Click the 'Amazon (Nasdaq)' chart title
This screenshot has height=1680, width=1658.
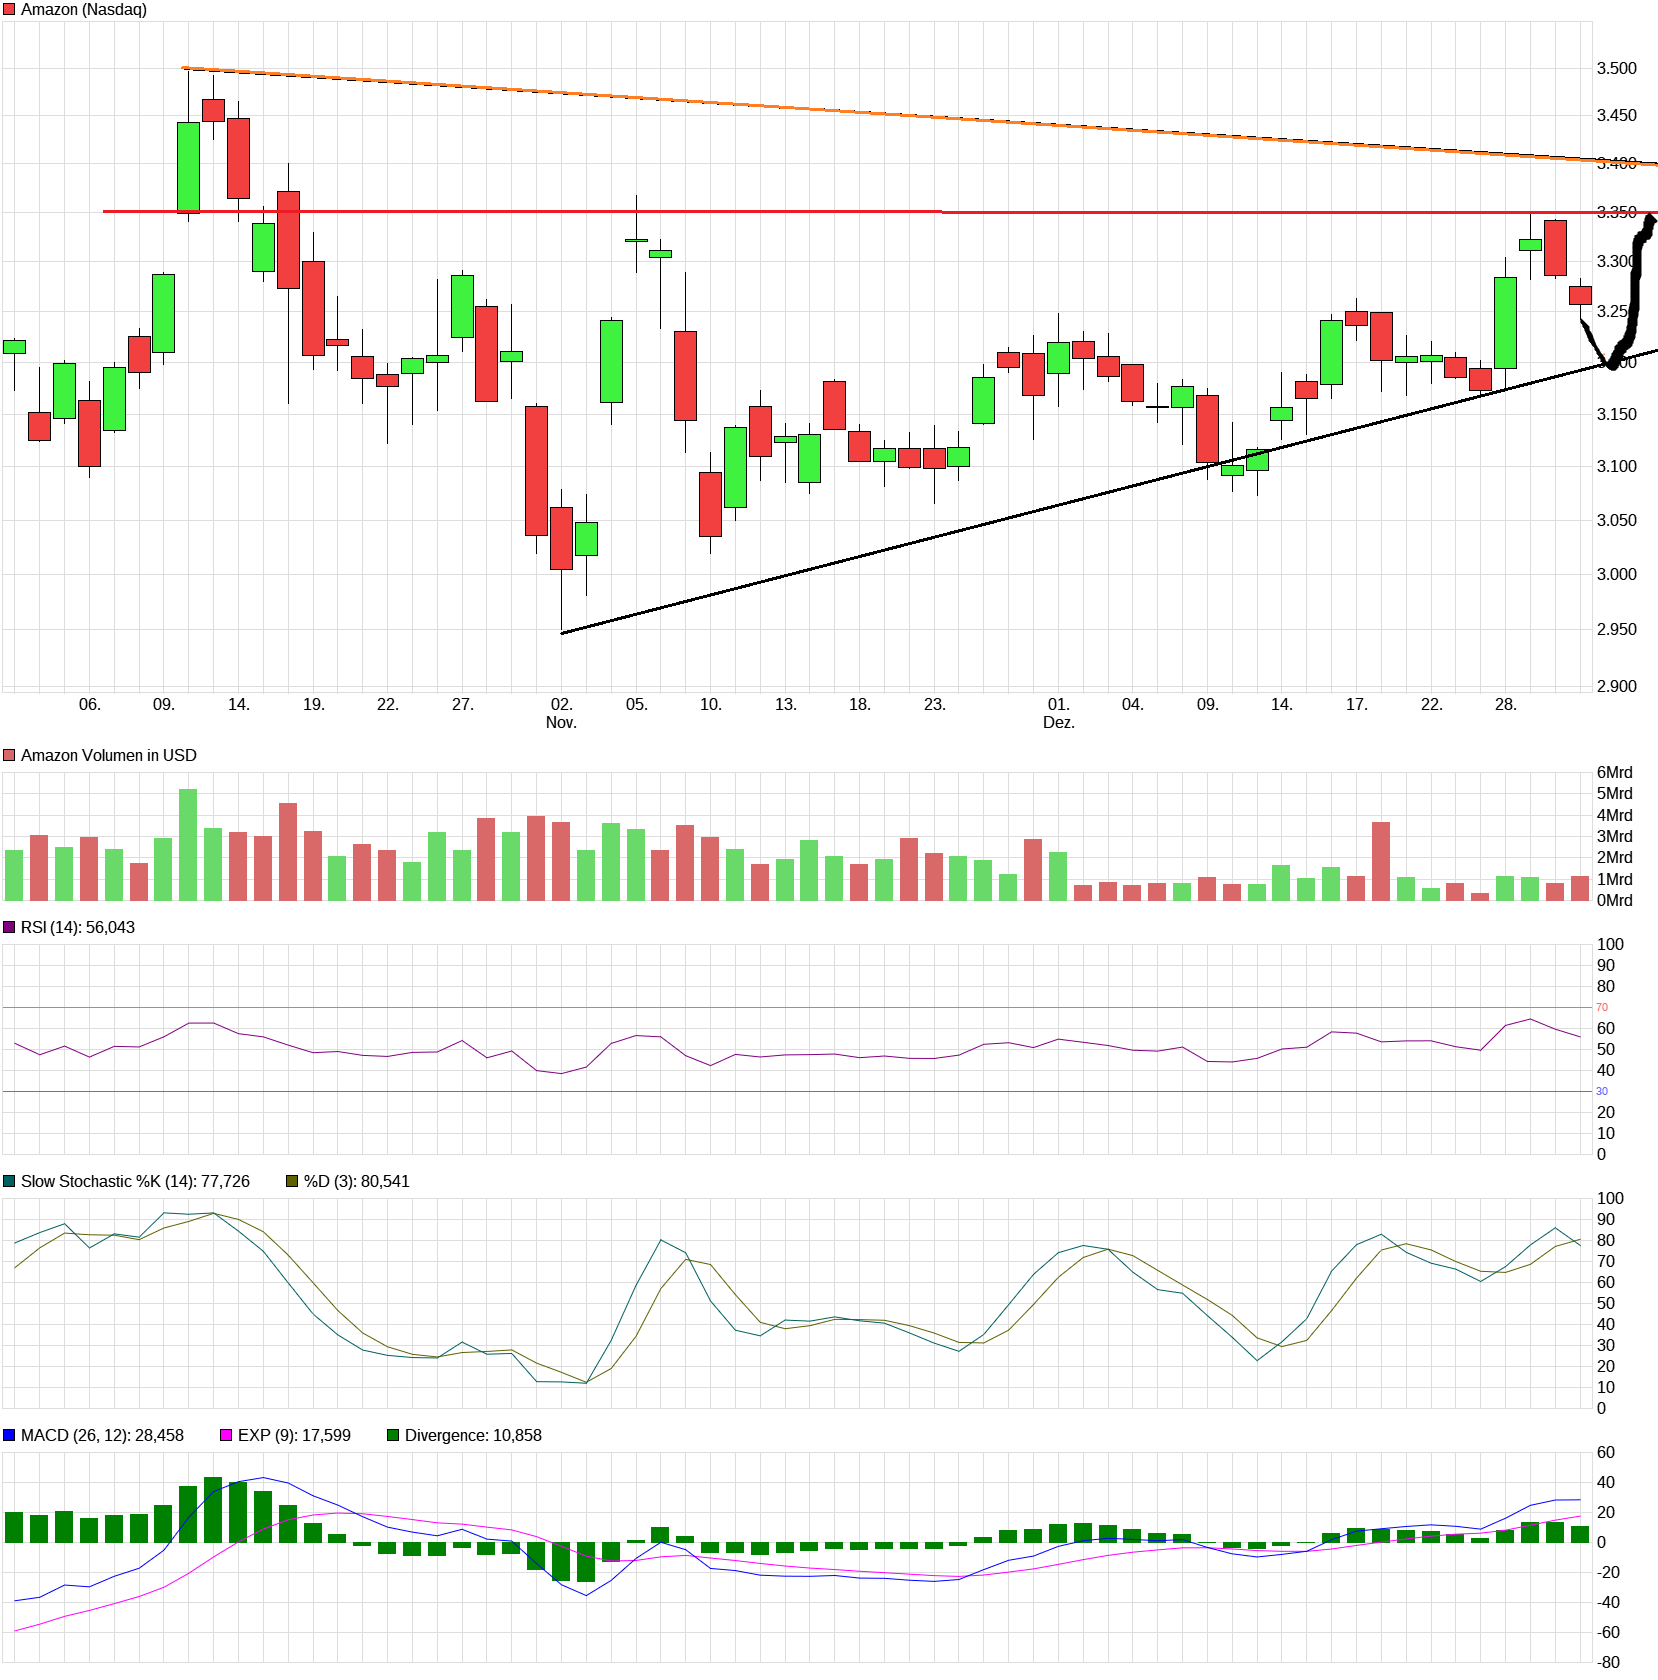click(84, 10)
